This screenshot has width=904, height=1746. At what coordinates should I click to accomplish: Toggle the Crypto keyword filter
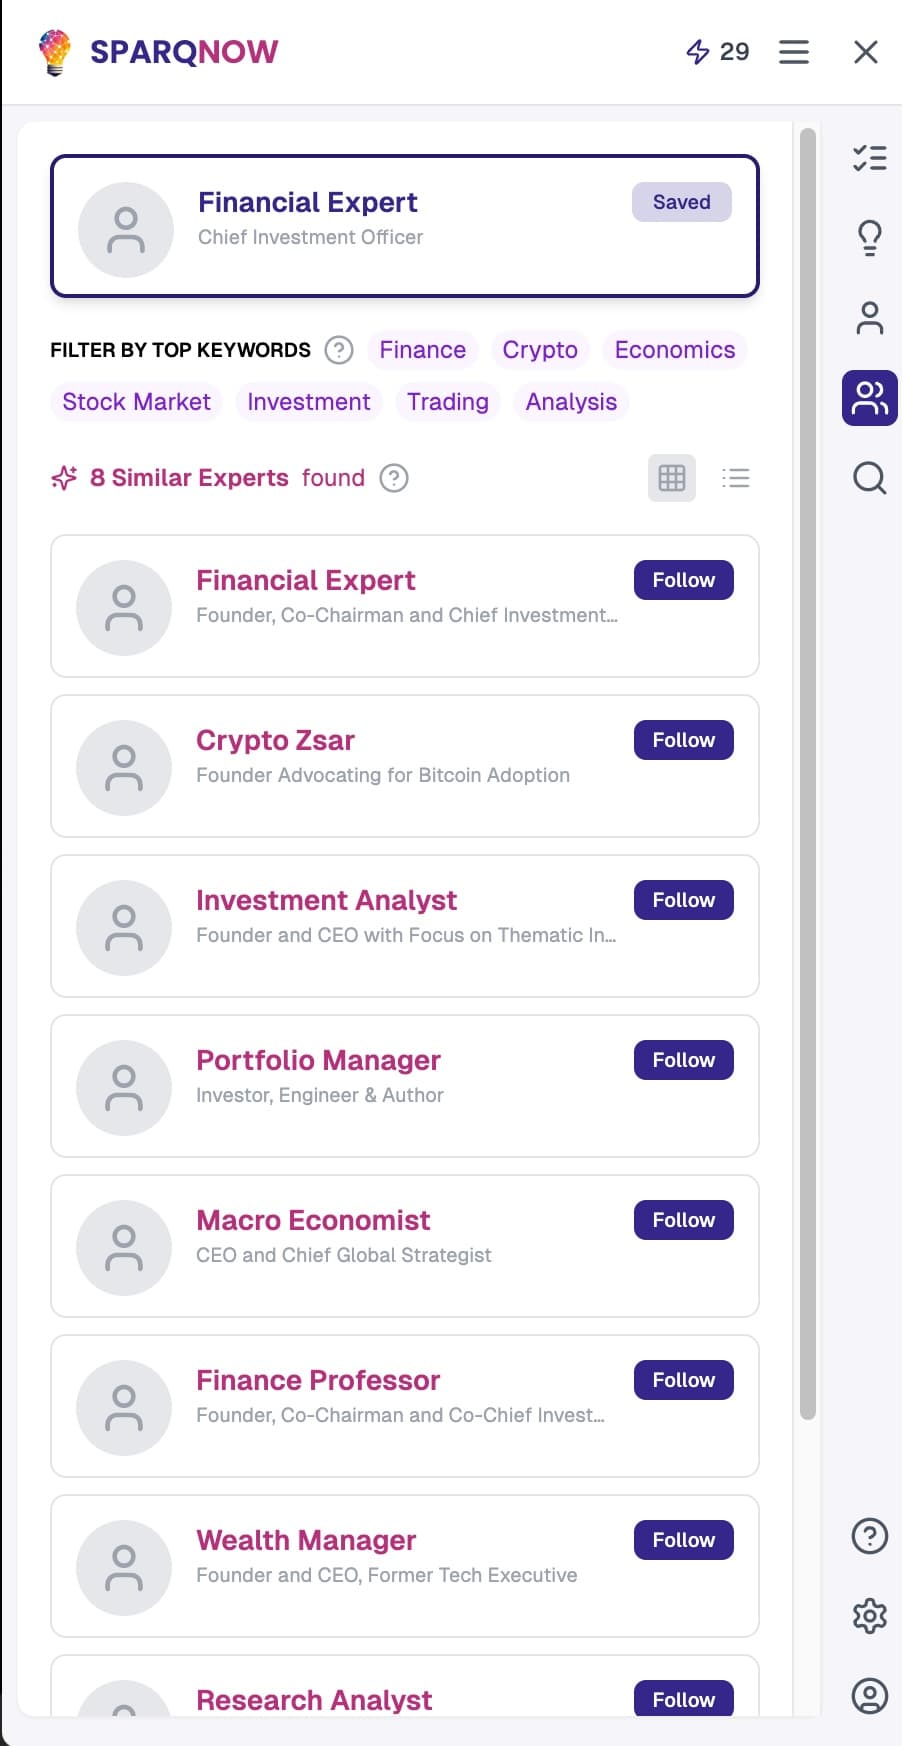coord(540,350)
